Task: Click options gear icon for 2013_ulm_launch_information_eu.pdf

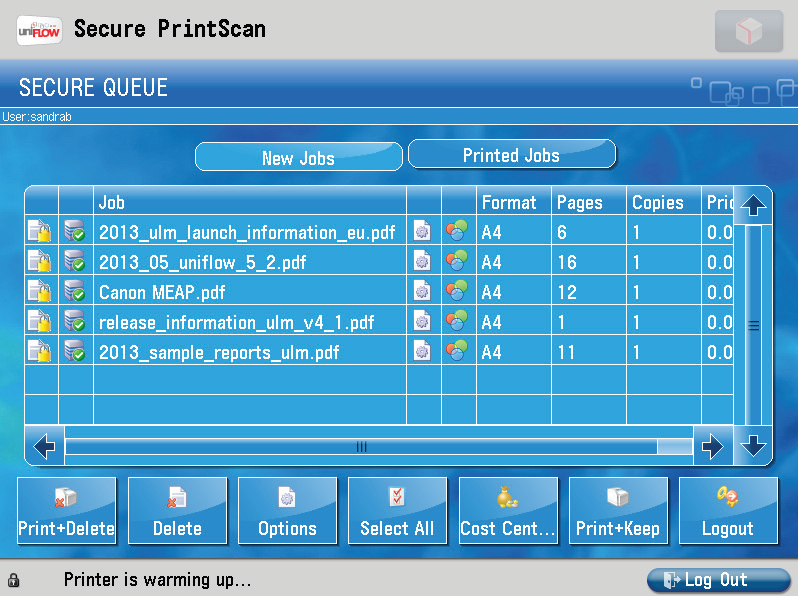Action: (422, 231)
